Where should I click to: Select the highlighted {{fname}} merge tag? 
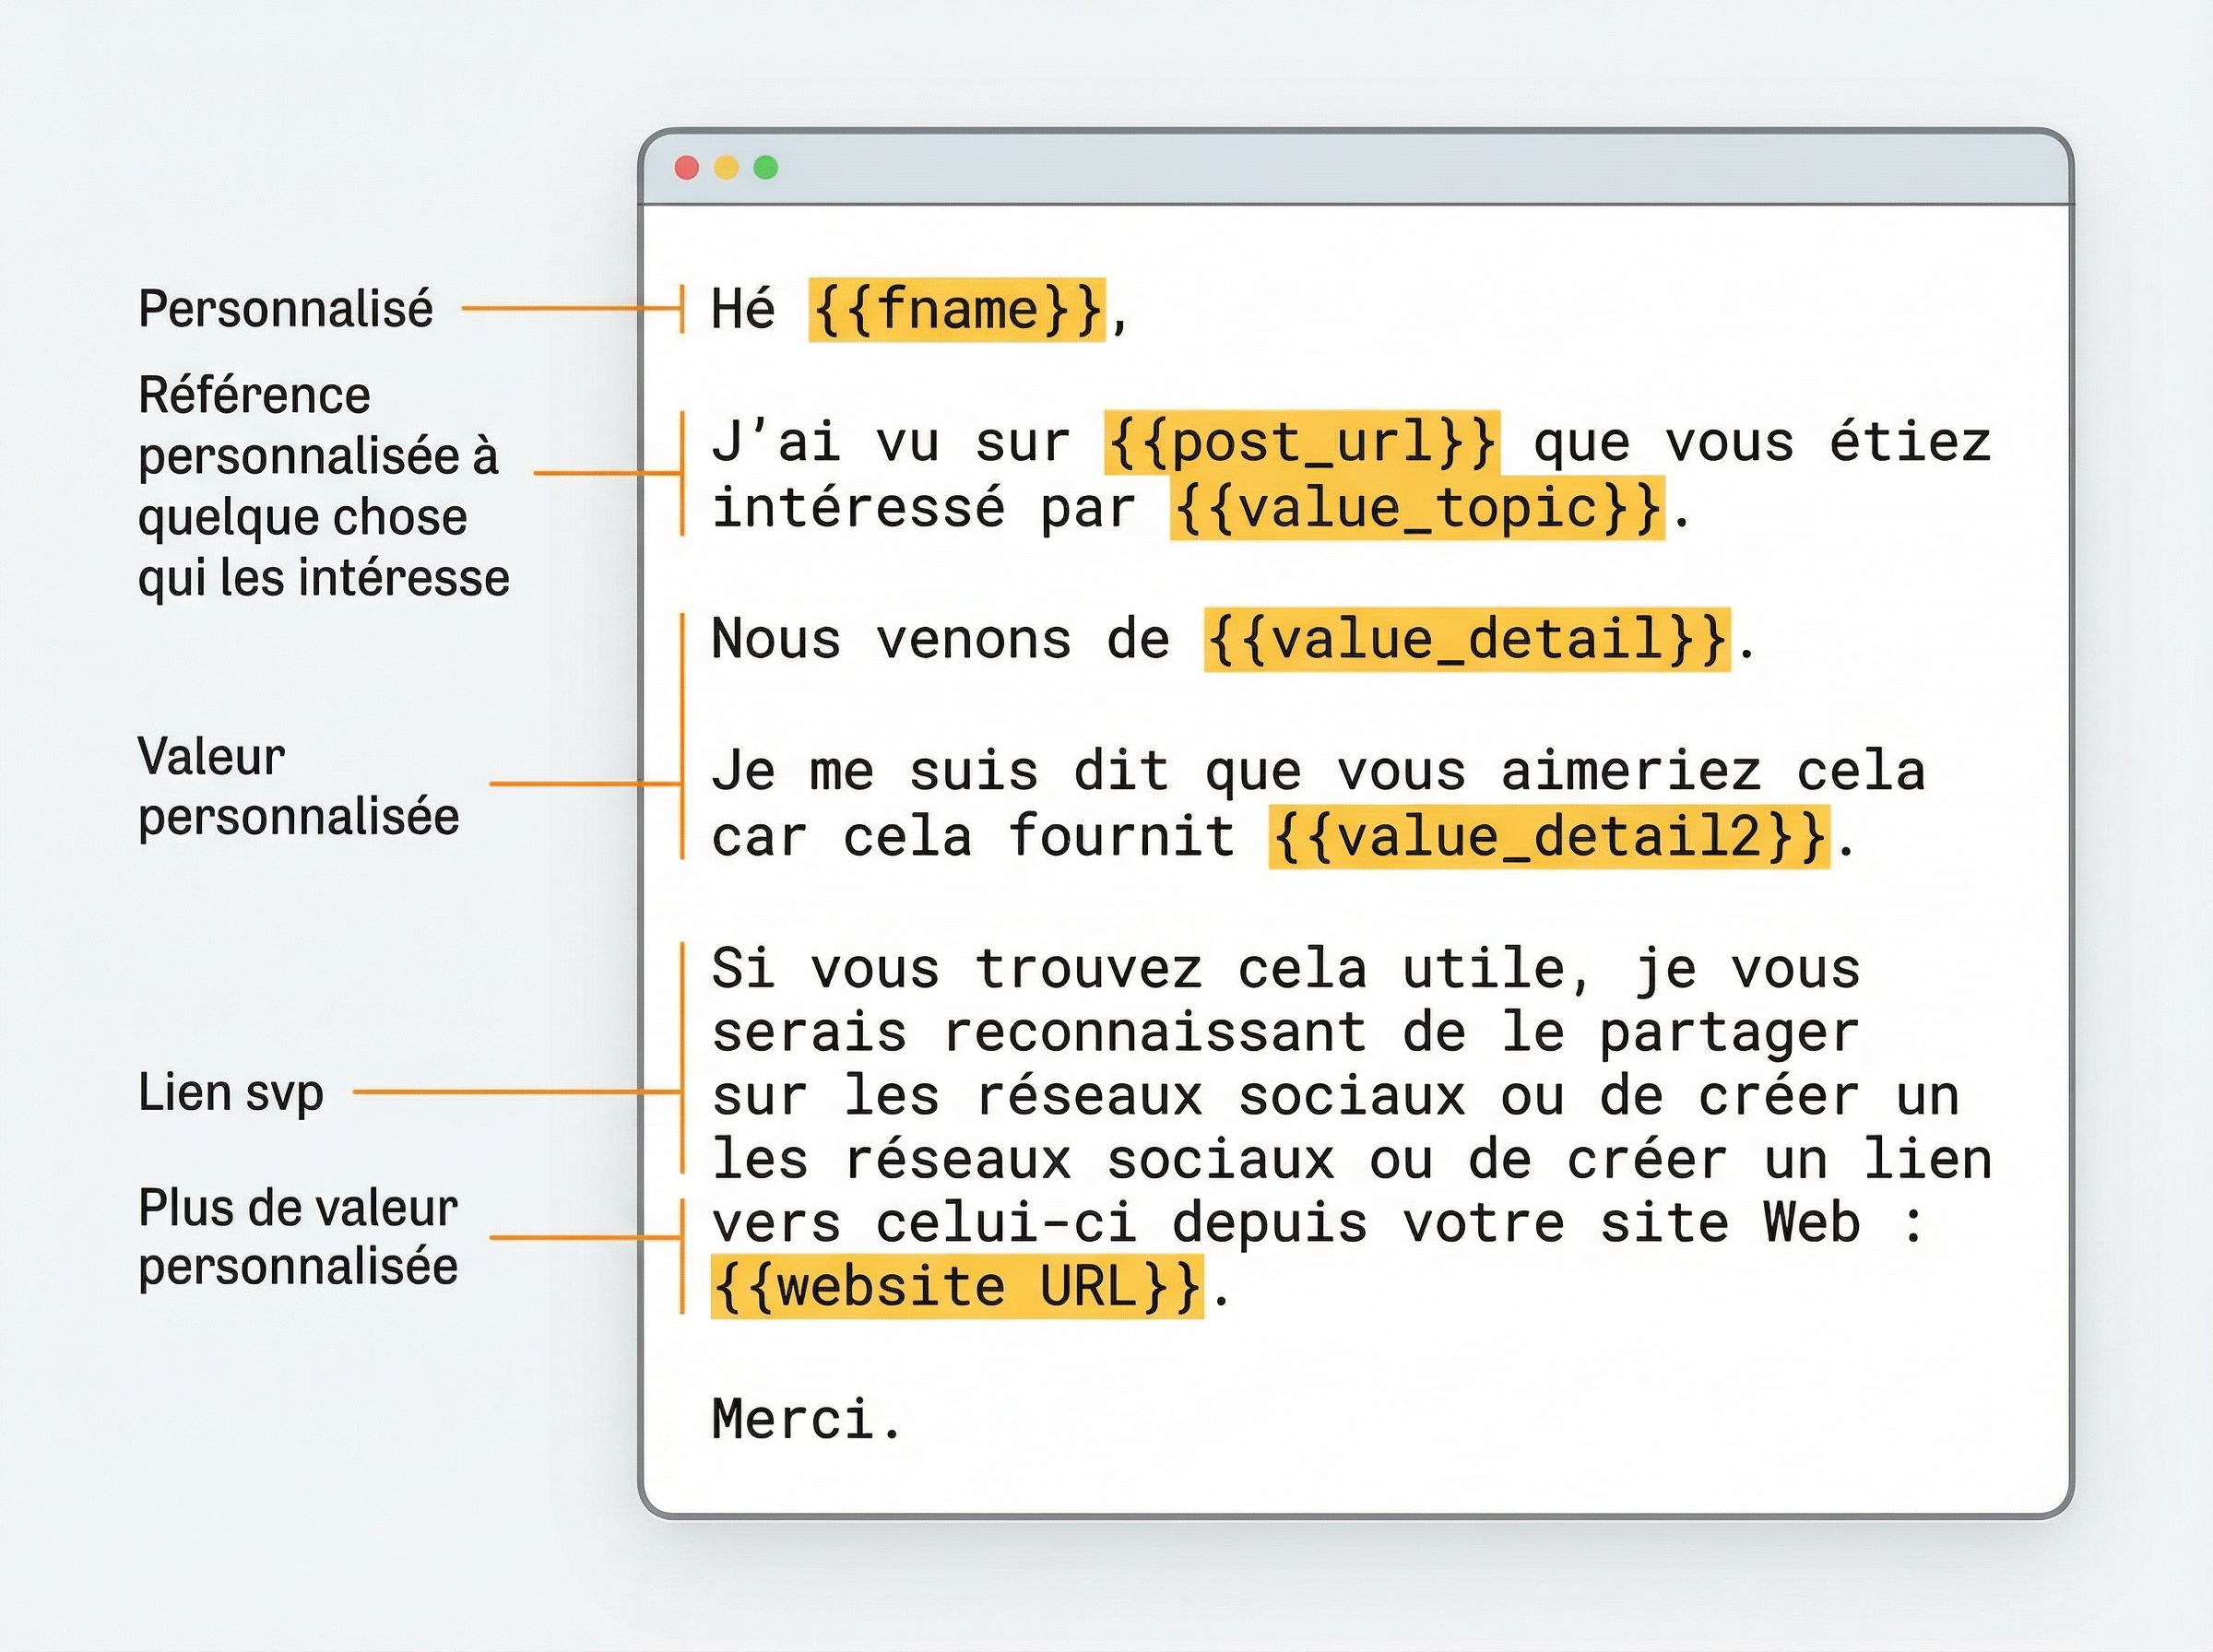pos(957,308)
